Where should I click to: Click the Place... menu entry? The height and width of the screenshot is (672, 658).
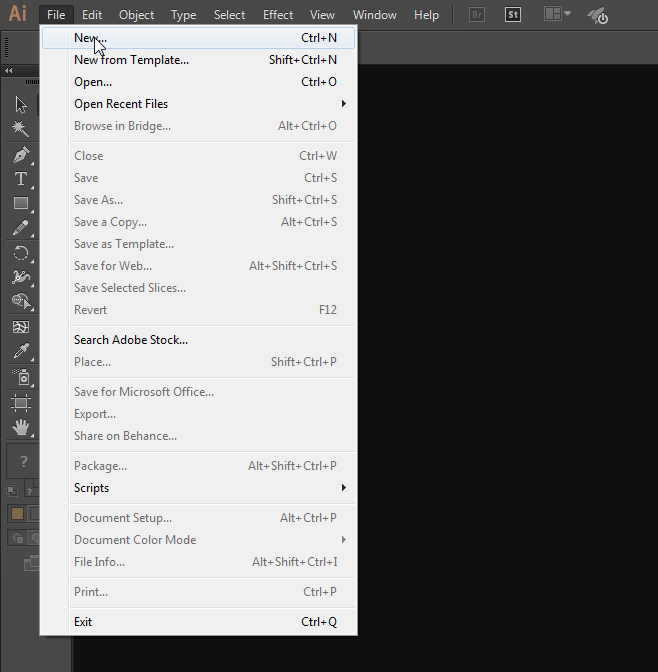(198, 362)
